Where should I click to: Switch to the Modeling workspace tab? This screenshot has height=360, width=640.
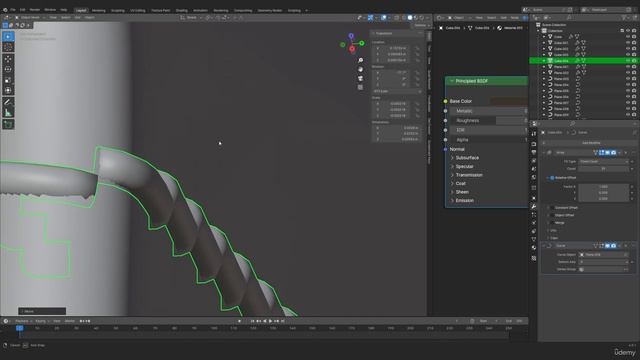[x=98, y=10]
